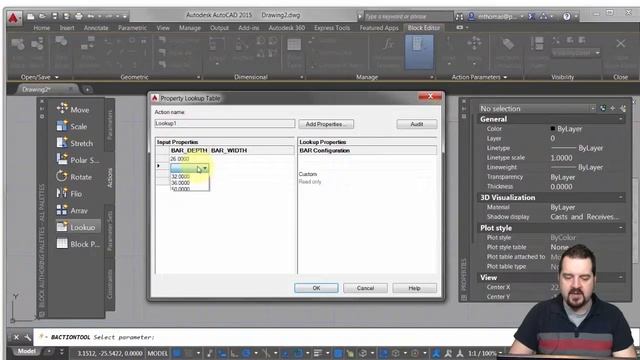Toggle Ortho mode in status bar
The image size is (640, 360).
[x=234, y=353]
